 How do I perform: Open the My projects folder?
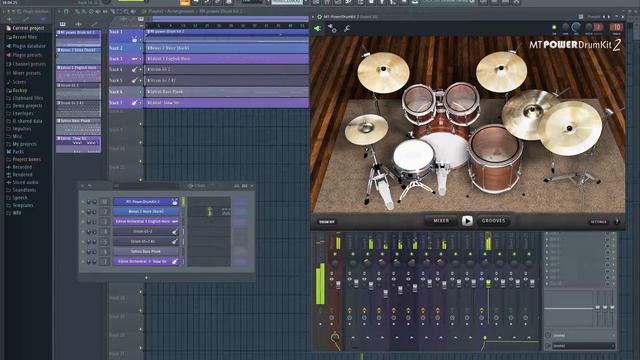pos(22,144)
